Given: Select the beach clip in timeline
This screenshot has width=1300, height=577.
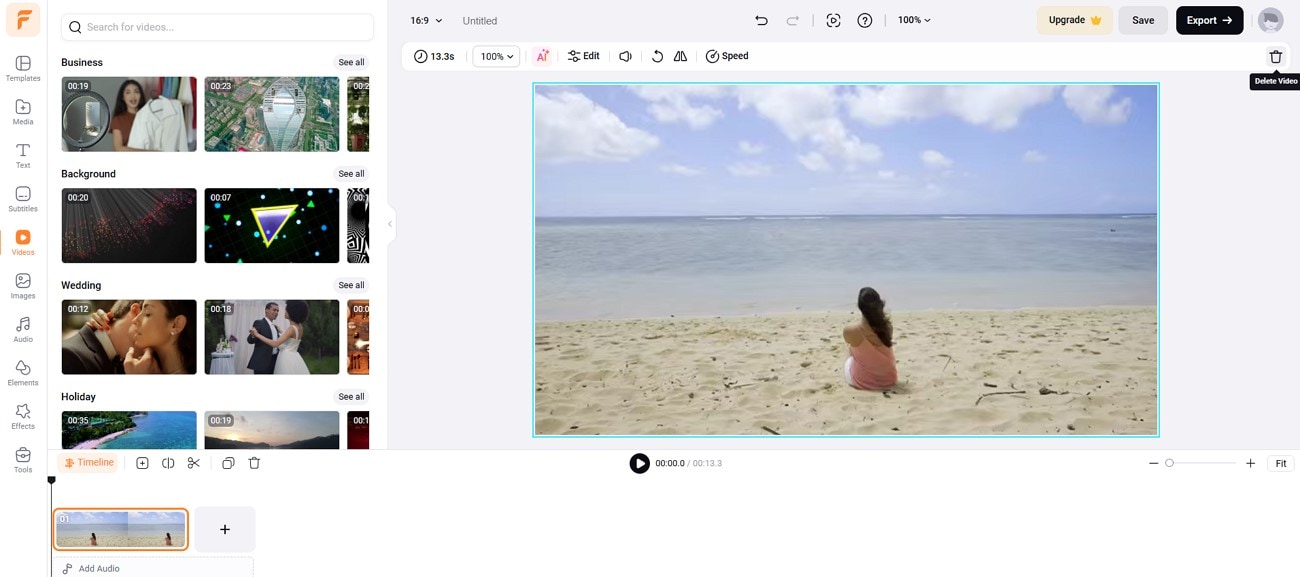Looking at the screenshot, I should coord(121,530).
